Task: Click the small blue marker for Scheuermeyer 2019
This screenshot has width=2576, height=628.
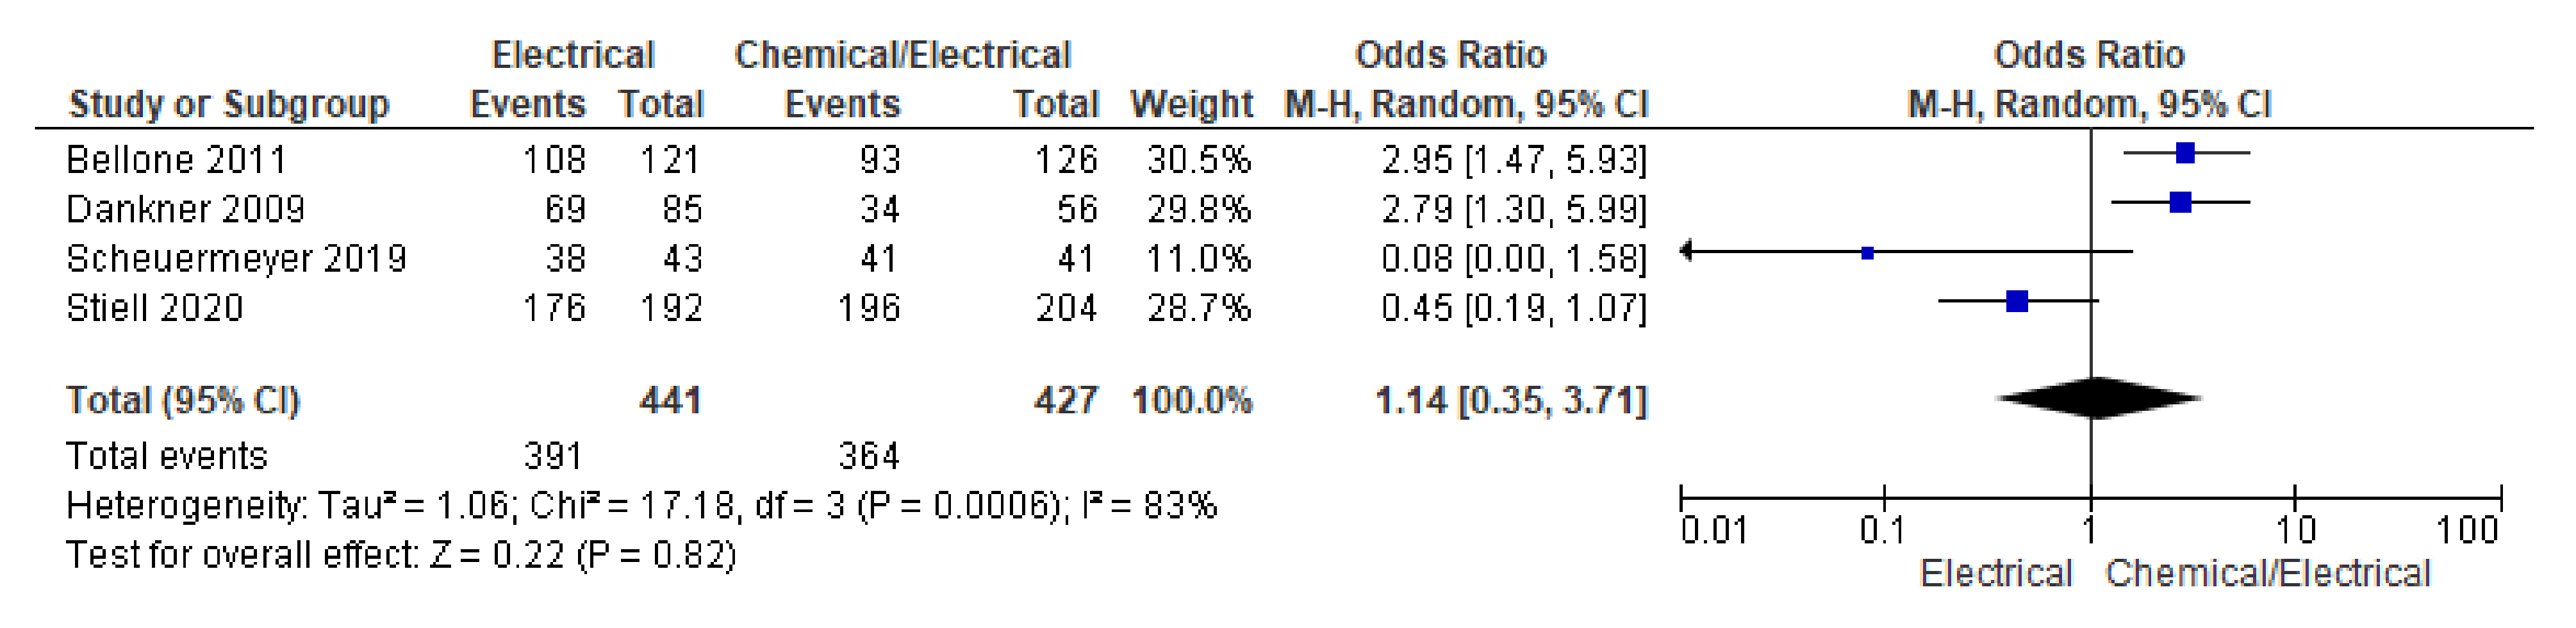Action: [1867, 253]
